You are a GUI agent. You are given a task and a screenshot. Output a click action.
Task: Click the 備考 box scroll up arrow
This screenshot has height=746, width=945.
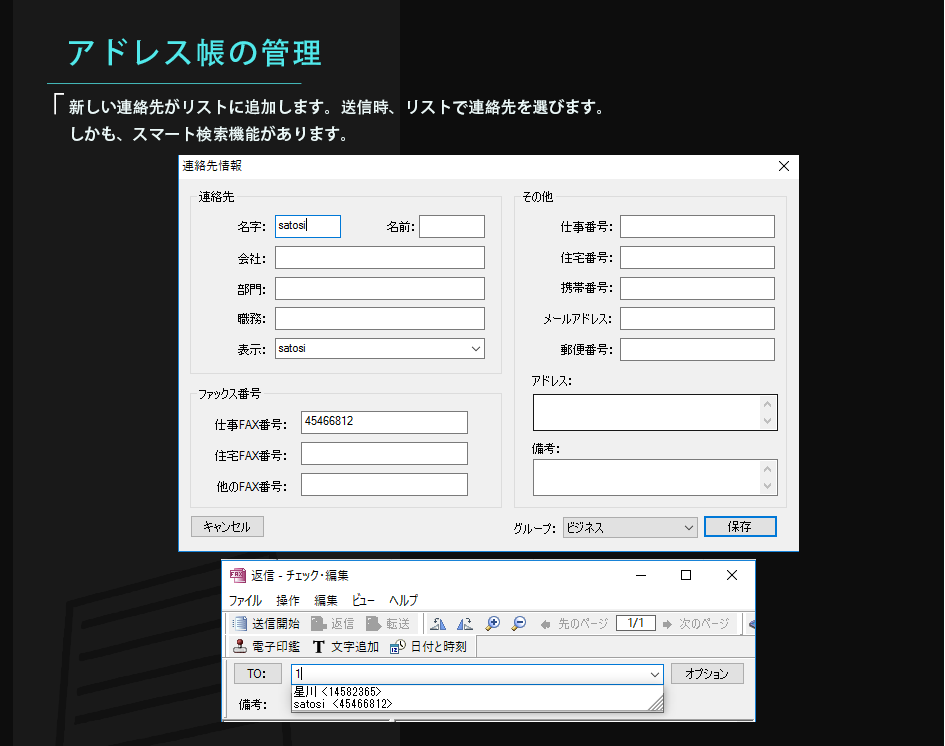767,469
